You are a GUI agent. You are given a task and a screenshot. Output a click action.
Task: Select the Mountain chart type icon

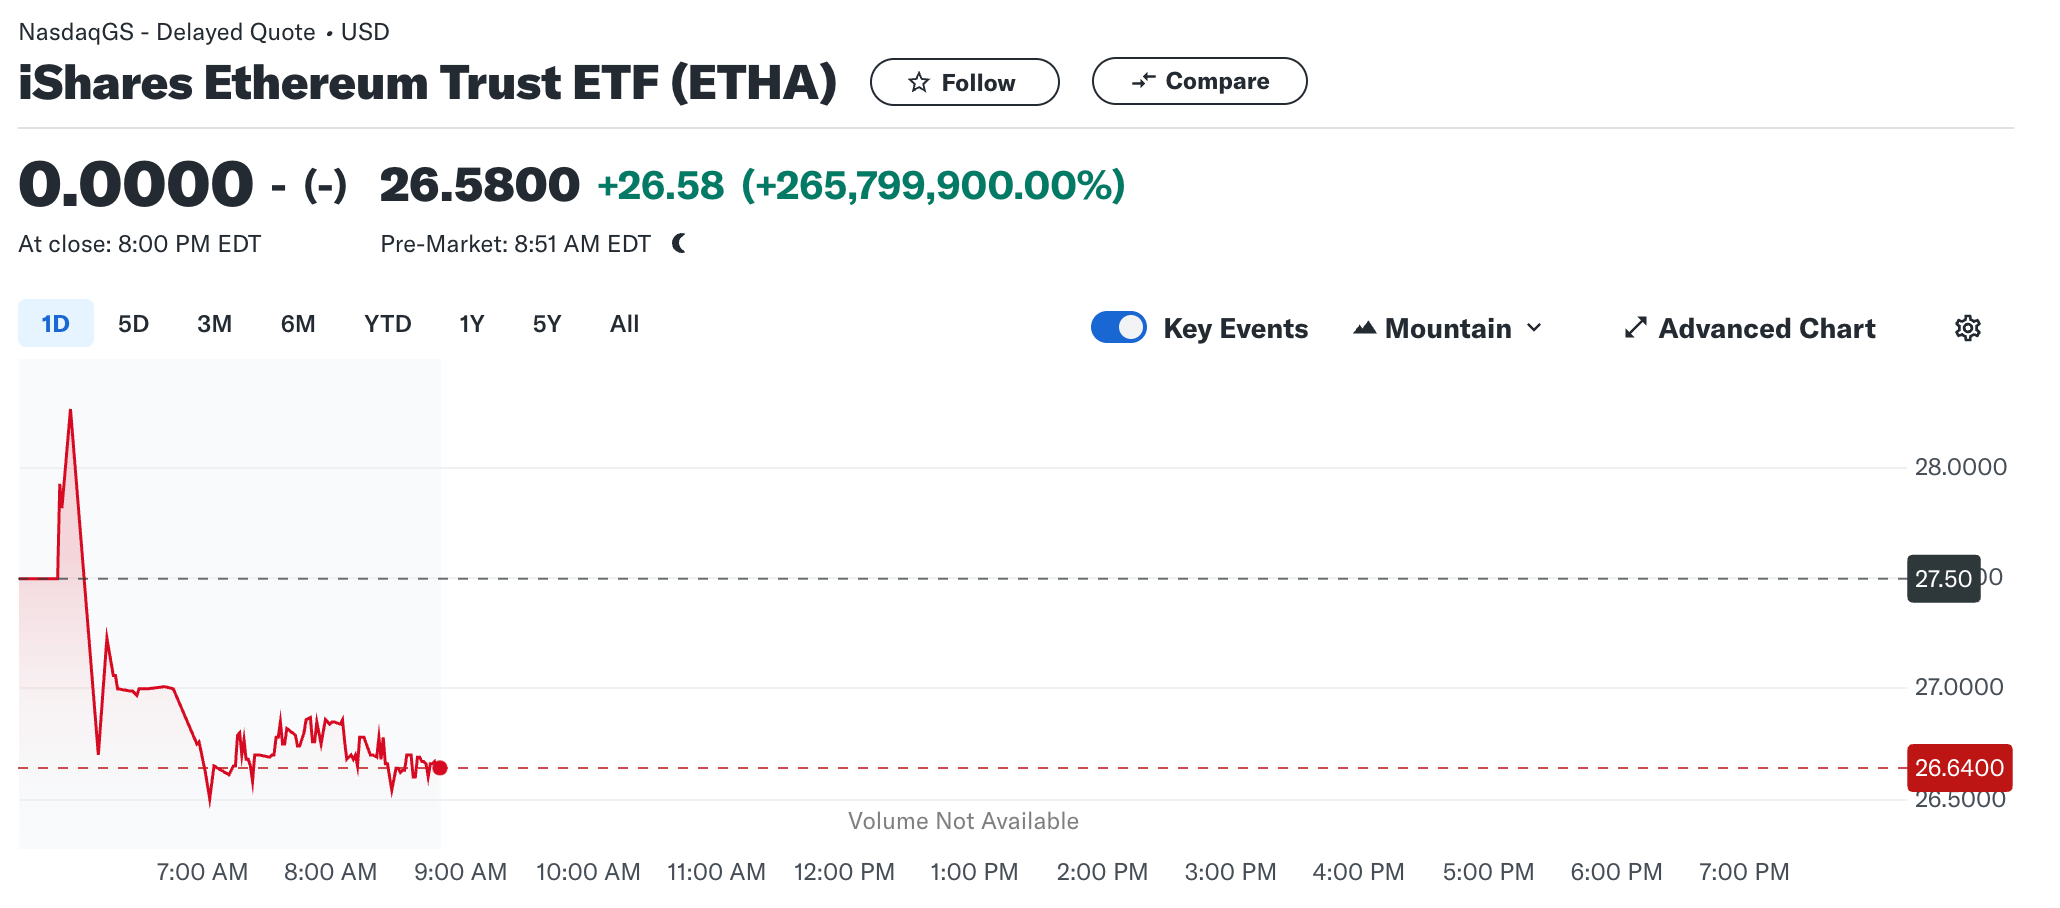pyautogui.click(x=1366, y=328)
